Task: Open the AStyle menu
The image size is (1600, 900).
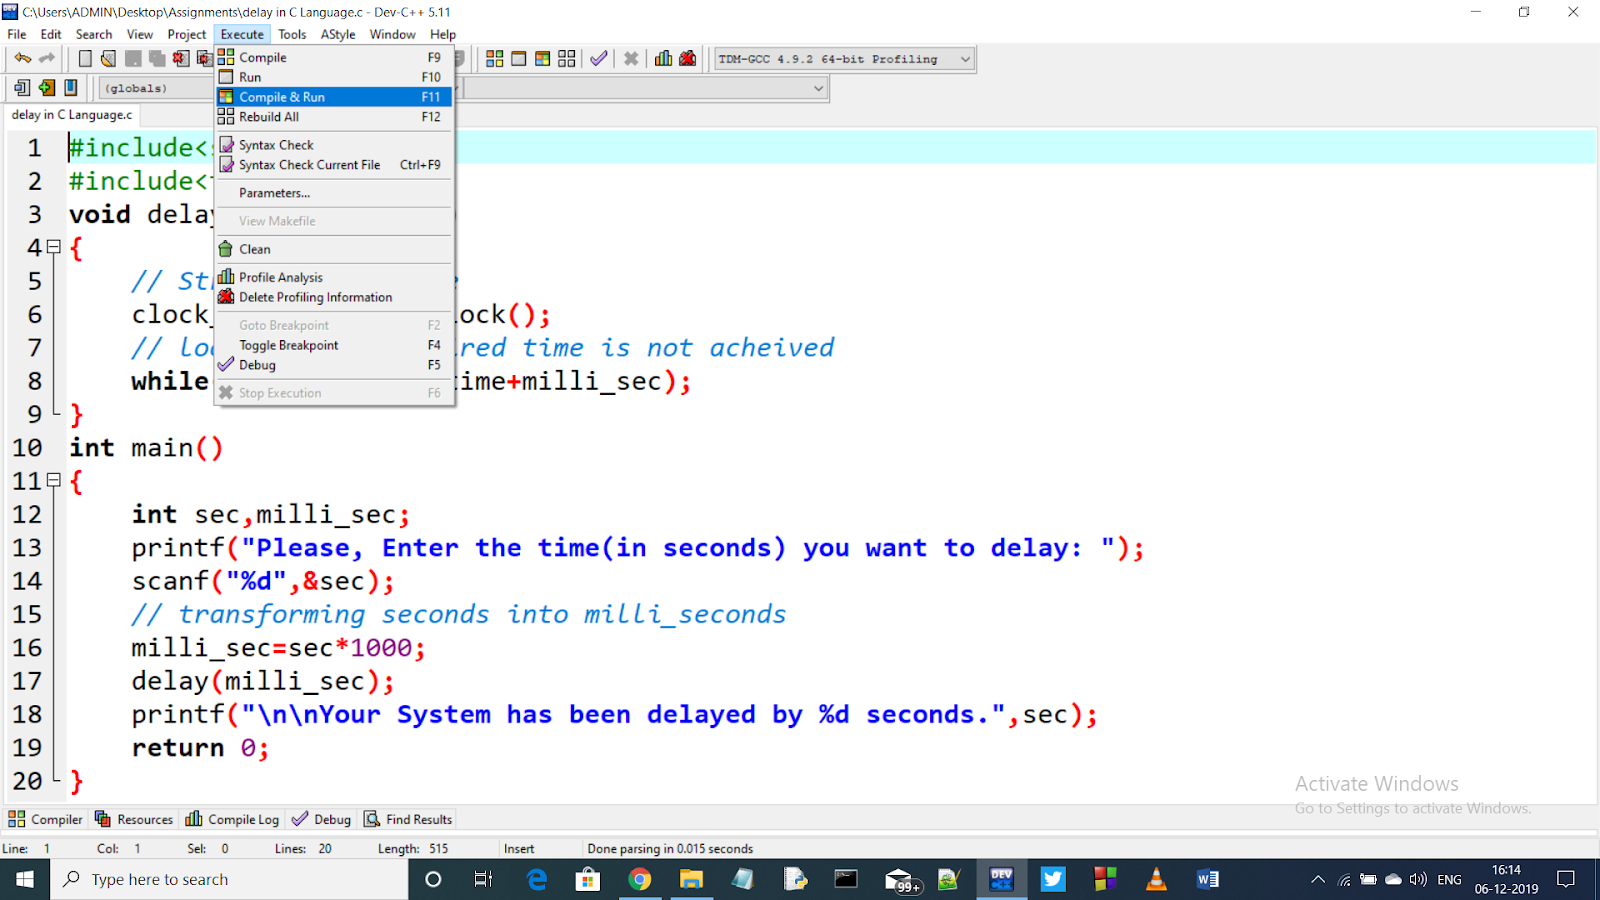Action: tap(337, 33)
